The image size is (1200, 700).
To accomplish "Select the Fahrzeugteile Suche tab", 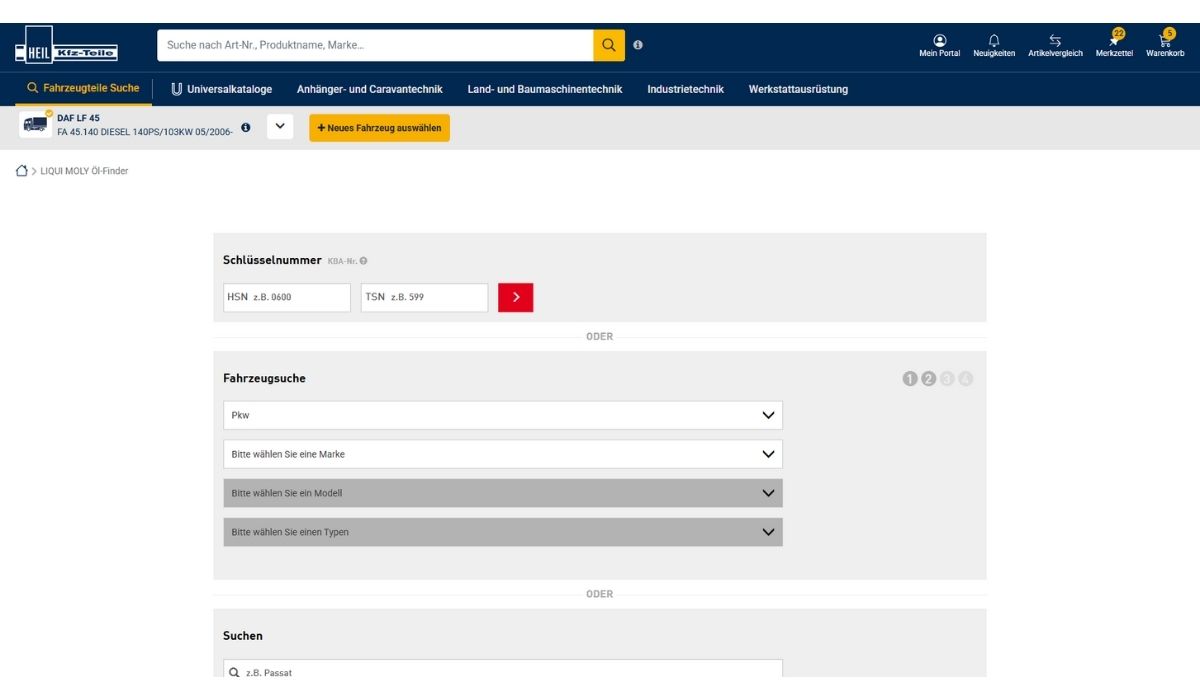I will 84,89.
